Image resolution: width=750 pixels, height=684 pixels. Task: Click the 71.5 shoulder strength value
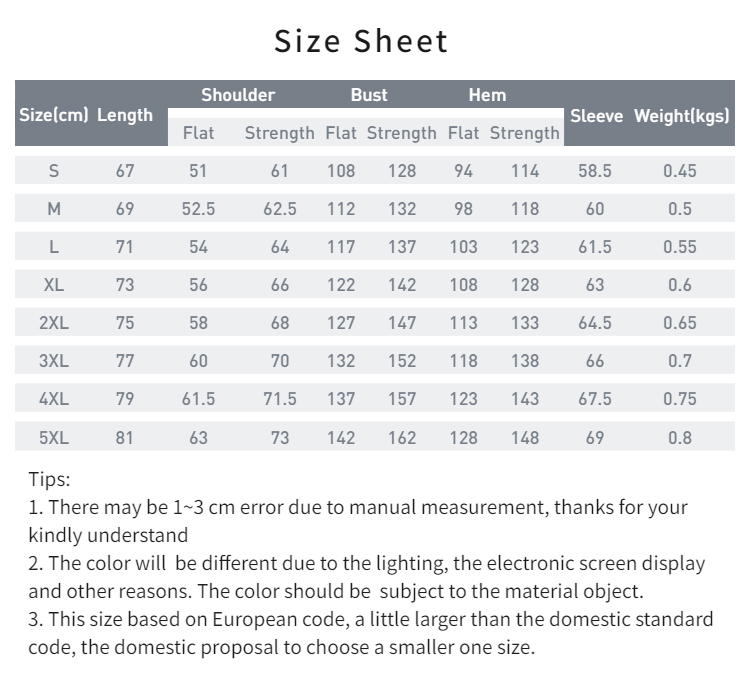tap(280, 399)
